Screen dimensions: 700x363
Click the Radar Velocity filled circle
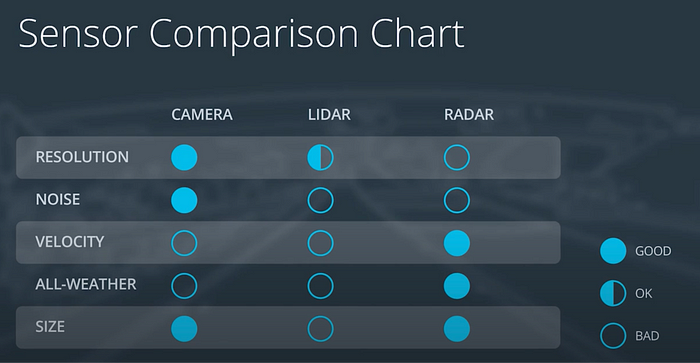[457, 243]
